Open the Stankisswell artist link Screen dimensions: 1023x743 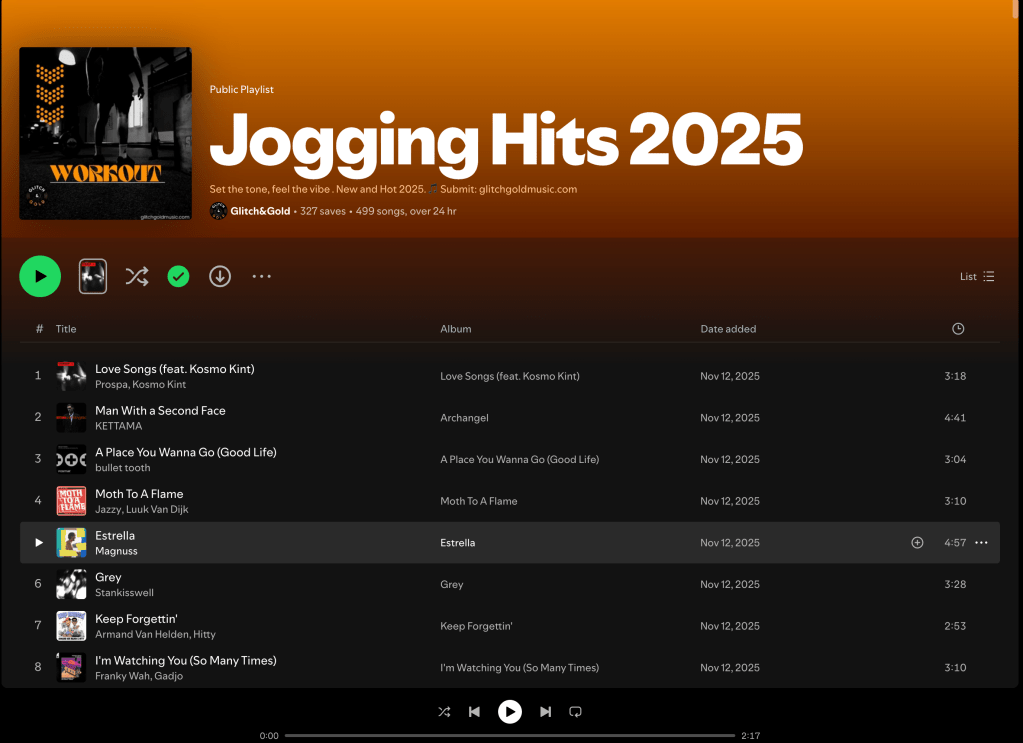tap(125, 593)
